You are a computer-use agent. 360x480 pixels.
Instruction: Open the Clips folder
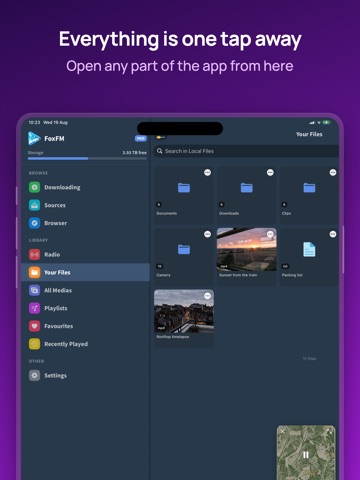pos(309,195)
